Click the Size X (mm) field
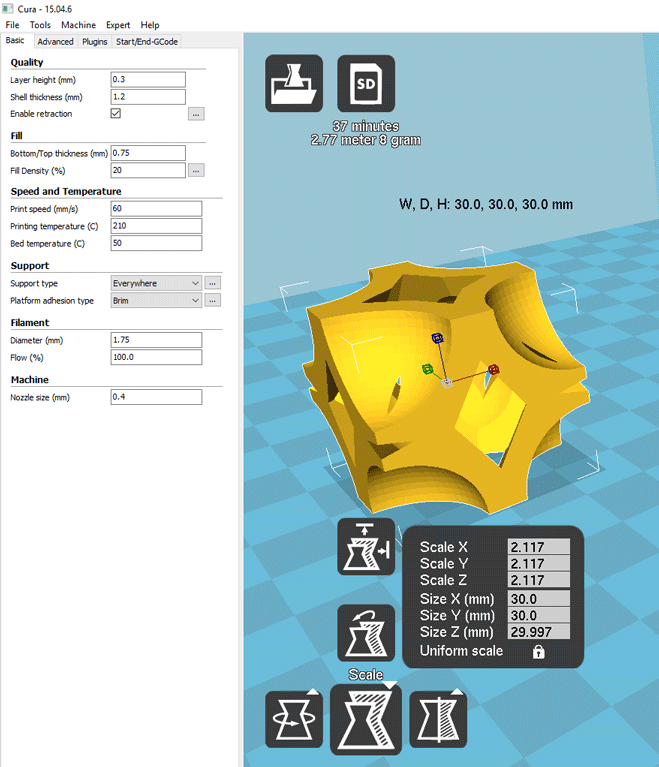The width and height of the screenshot is (659, 767). point(539,599)
